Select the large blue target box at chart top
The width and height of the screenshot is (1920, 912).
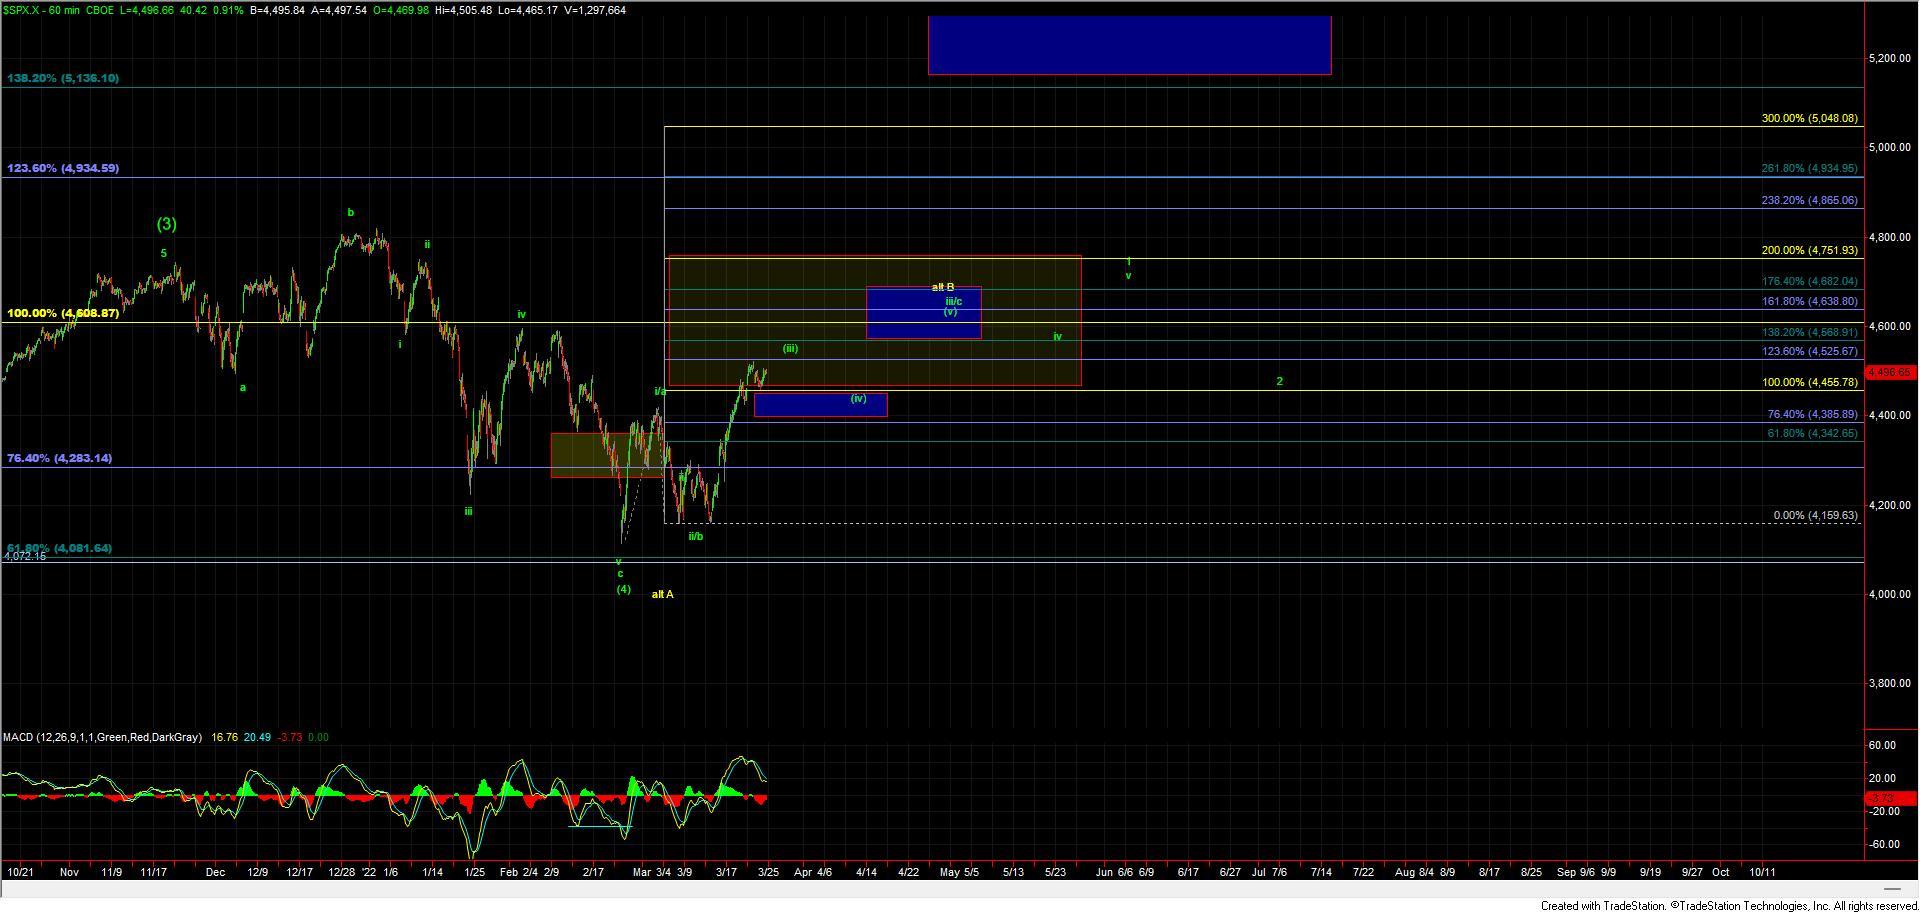pos(1128,45)
